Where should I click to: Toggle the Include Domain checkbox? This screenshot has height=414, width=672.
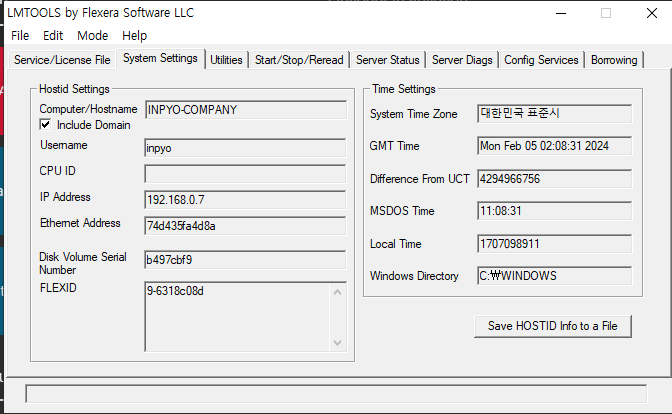click(x=45, y=125)
